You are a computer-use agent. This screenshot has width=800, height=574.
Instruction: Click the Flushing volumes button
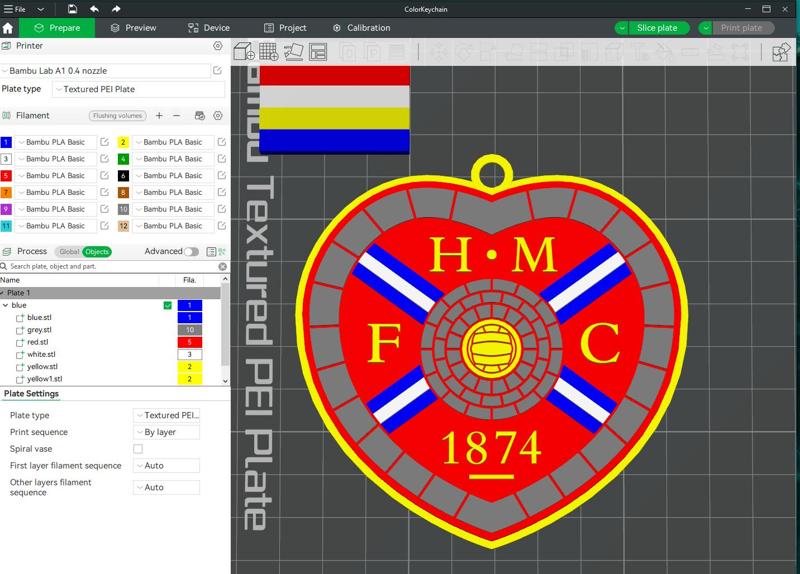[117, 116]
